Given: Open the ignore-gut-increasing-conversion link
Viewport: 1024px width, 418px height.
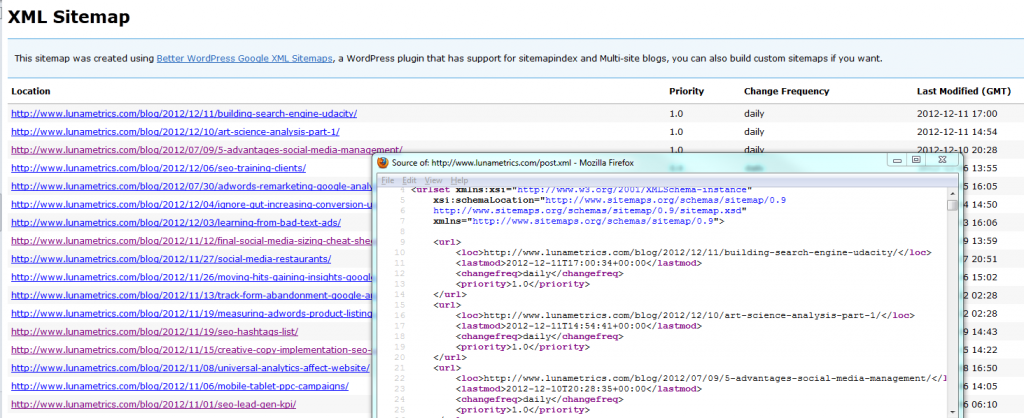Looking at the screenshot, I should pyautogui.click(x=192, y=204).
